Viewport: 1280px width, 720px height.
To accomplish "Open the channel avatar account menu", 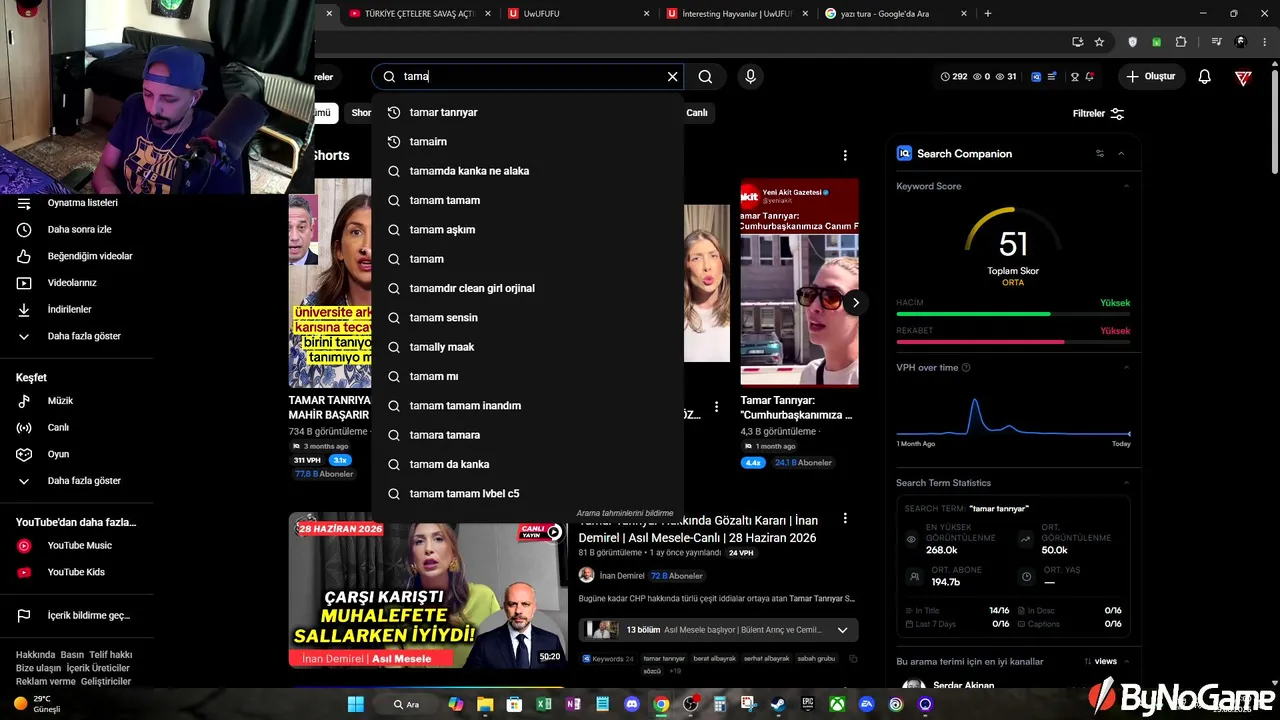I will point(1243,77).
